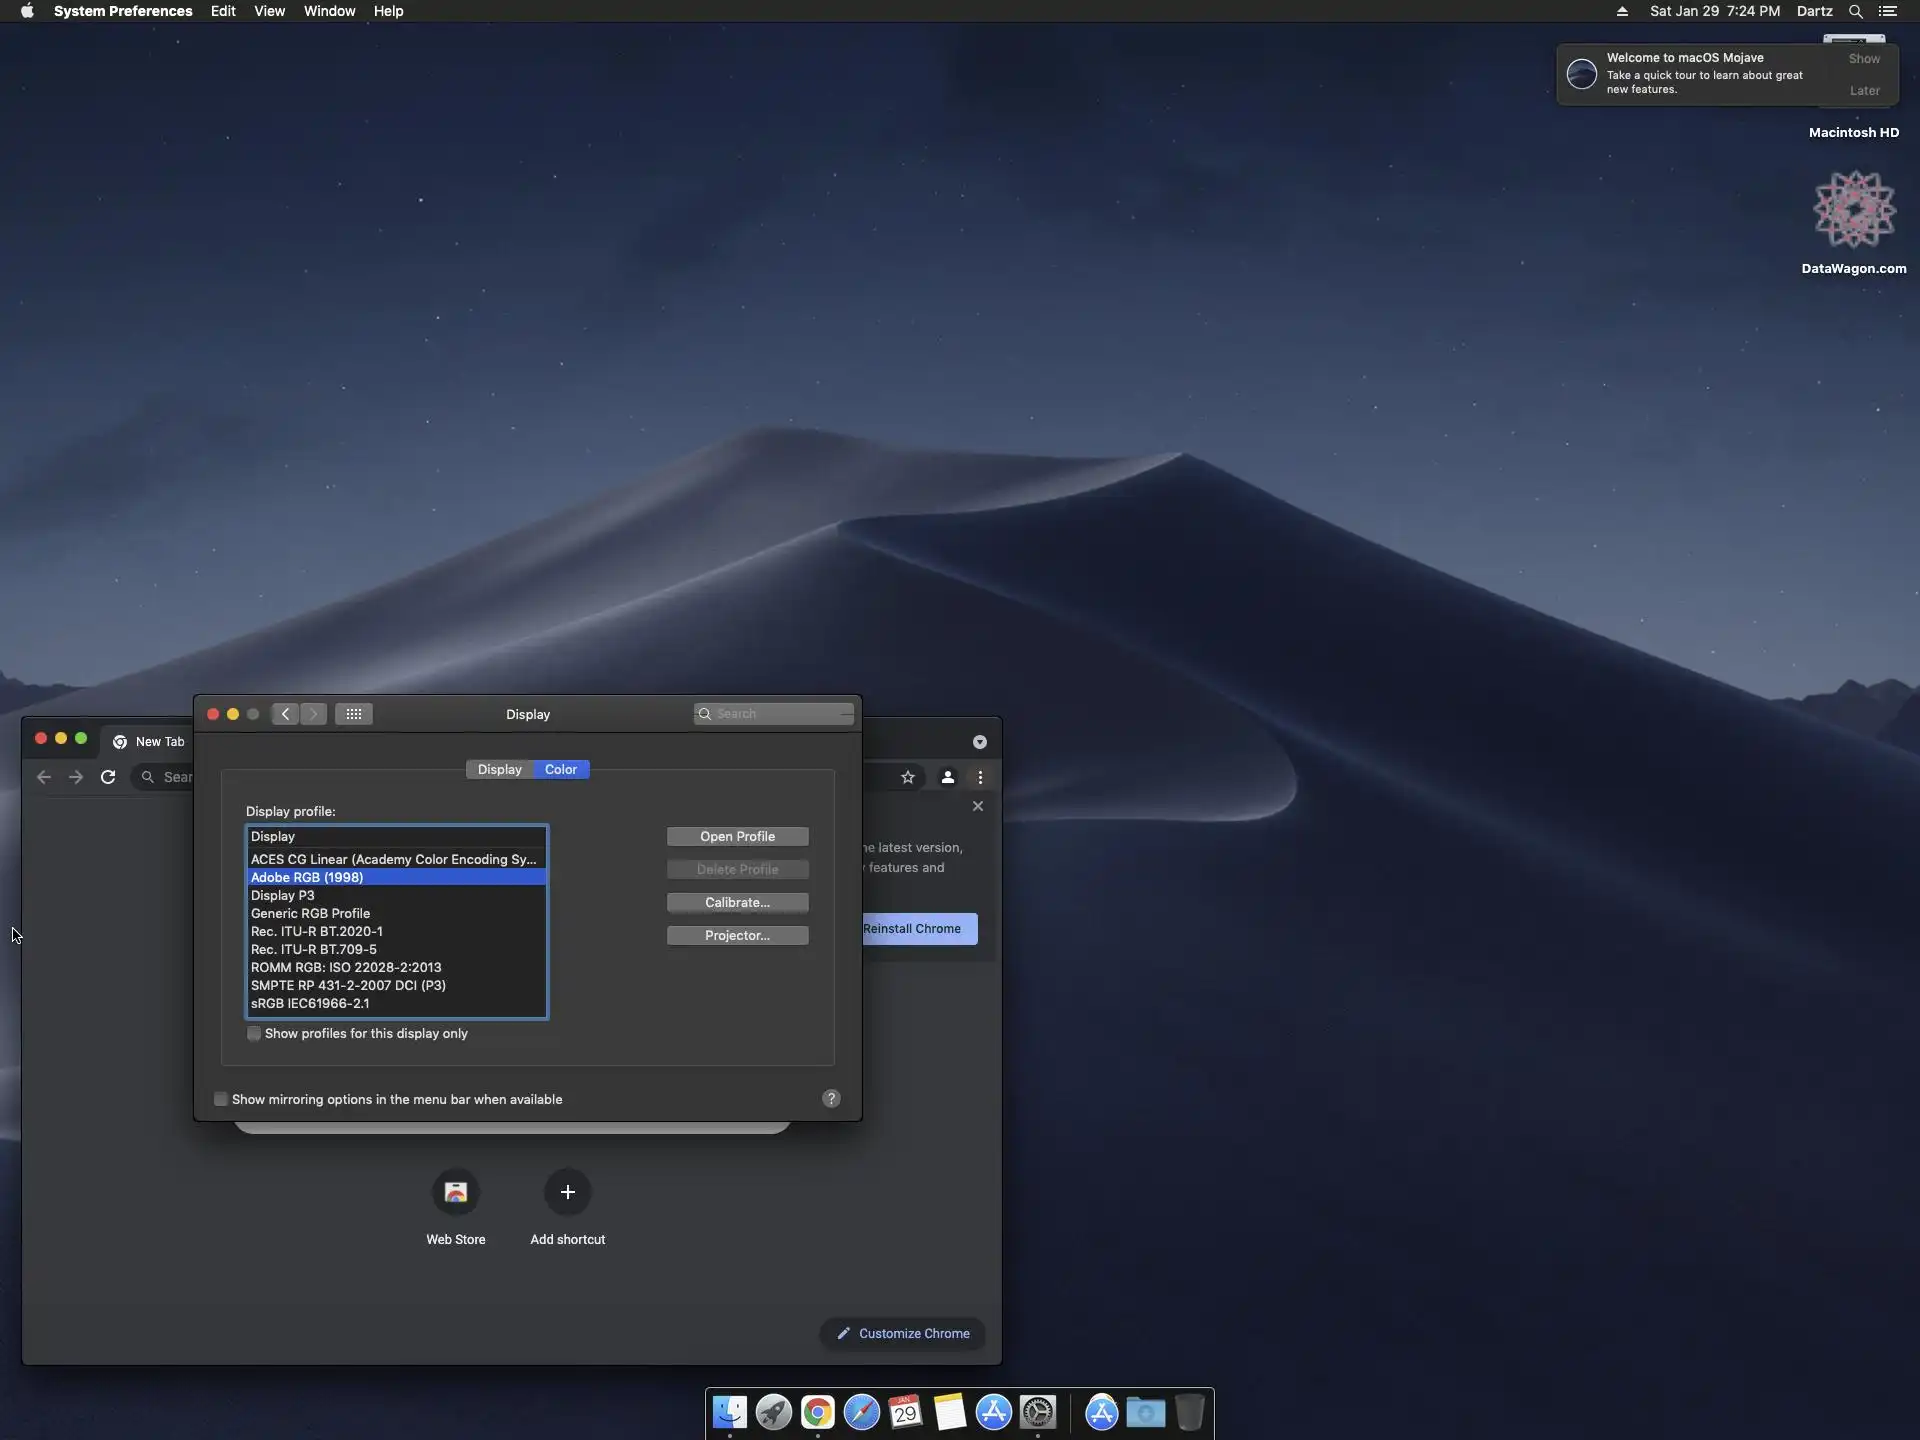
Task: Click the Calibrate... button
Action: (x=737, y=903)
